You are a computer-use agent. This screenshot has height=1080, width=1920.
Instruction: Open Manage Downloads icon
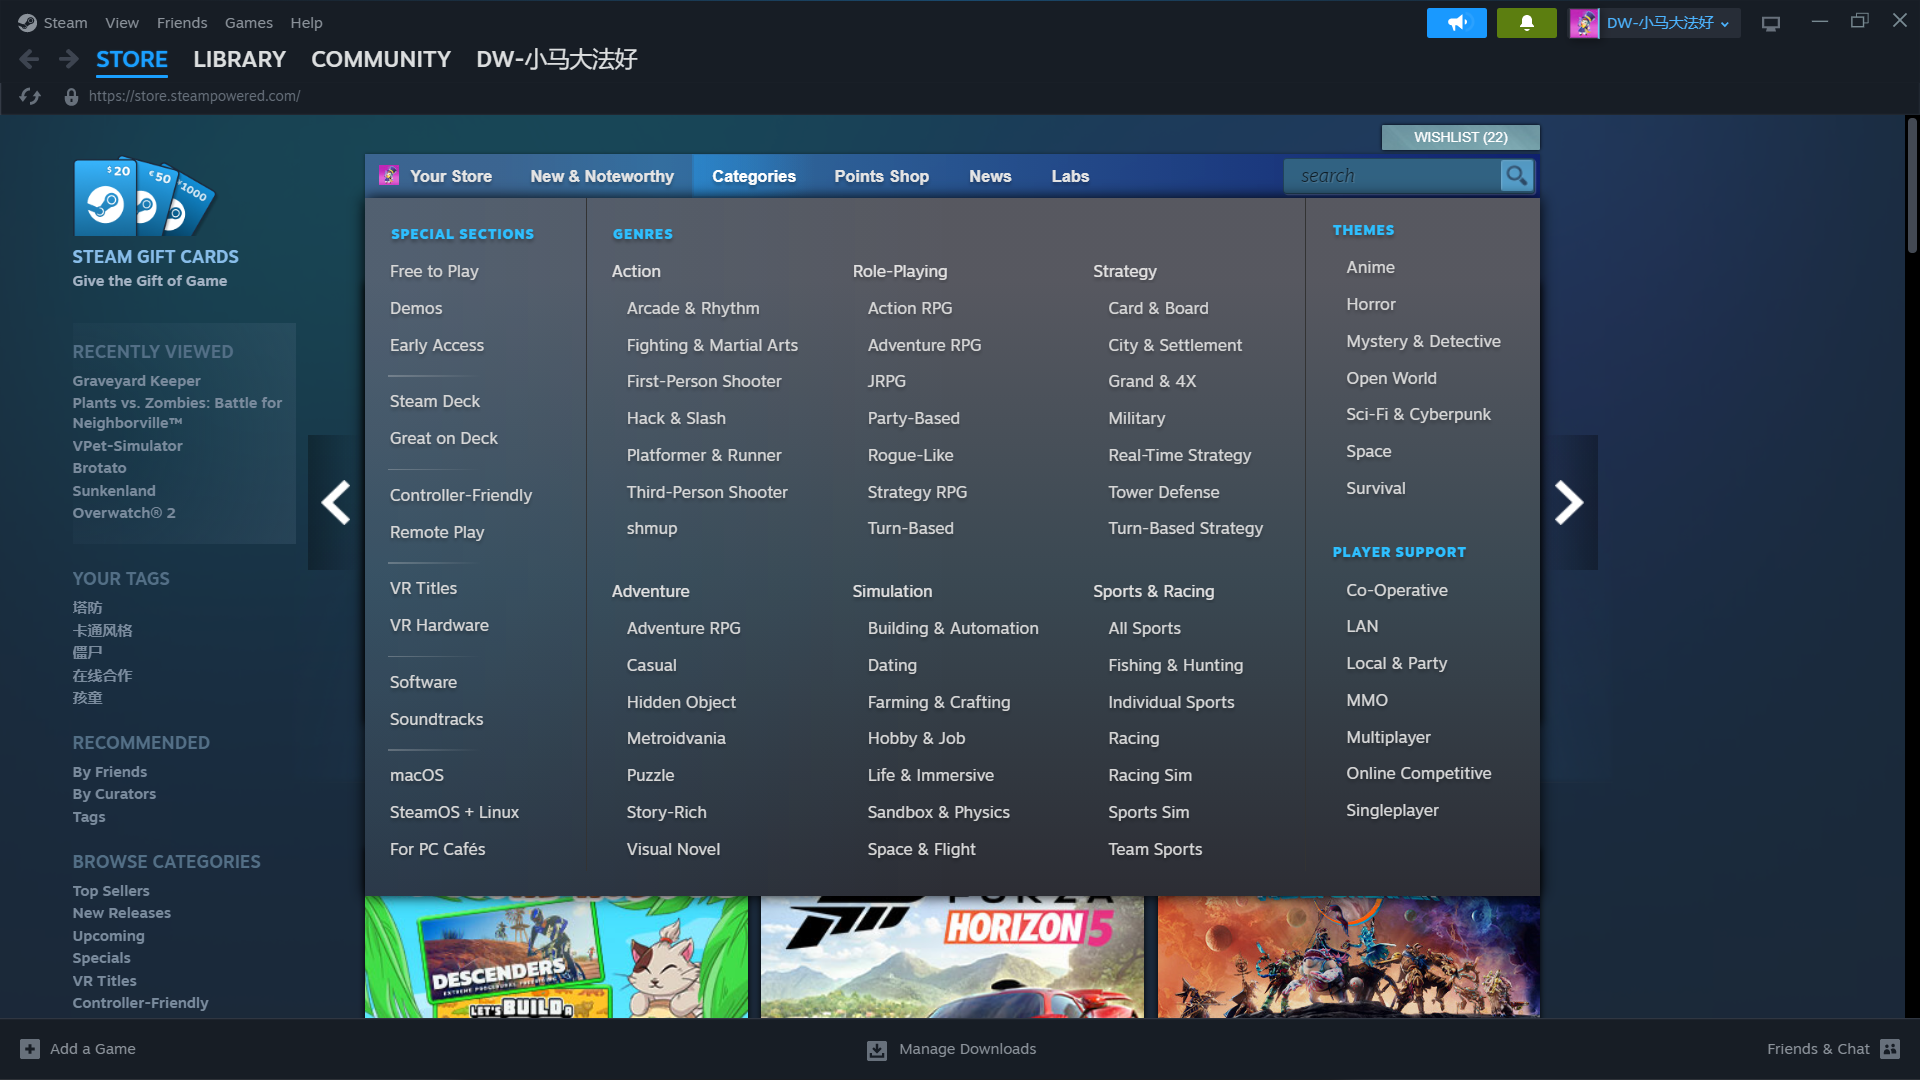click(876, 1049)
